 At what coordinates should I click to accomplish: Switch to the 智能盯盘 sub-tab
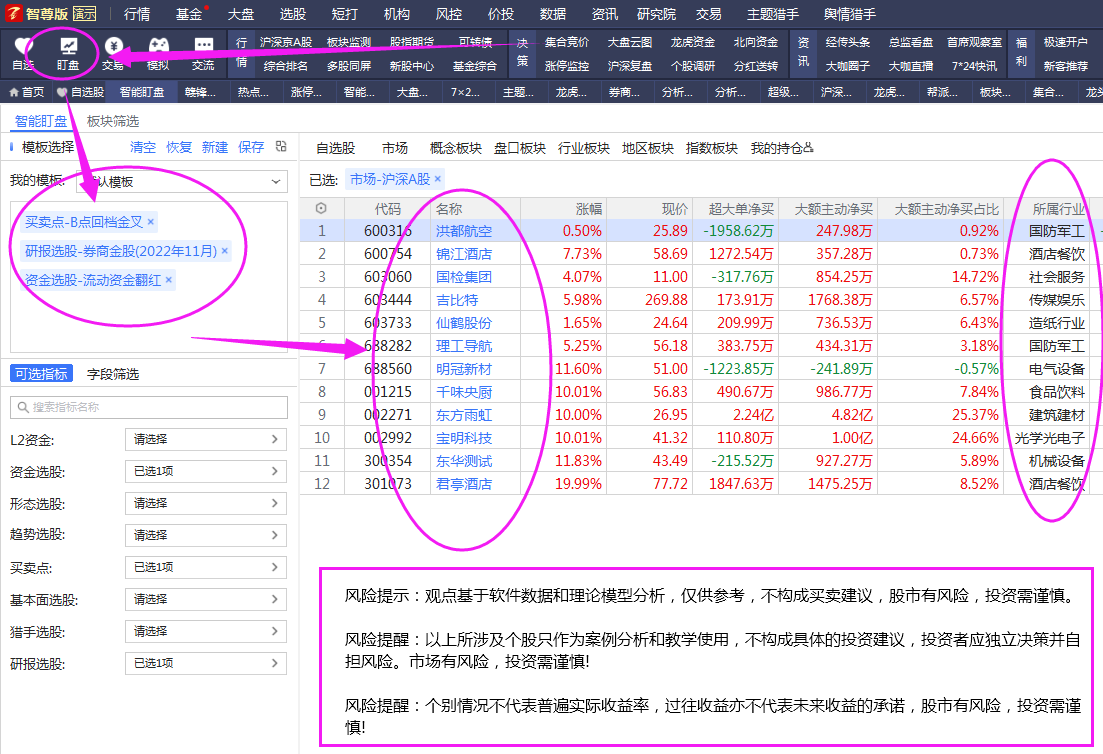tap(41, 122)
